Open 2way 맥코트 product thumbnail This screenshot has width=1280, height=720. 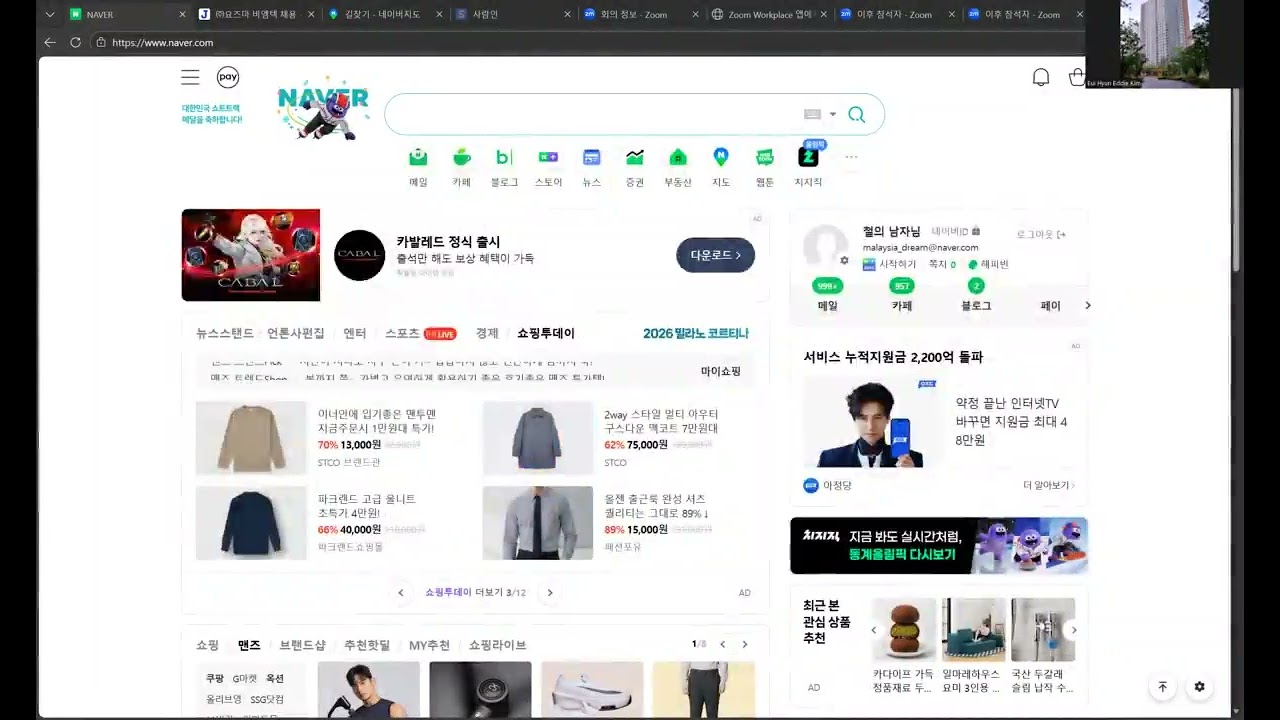538,438
